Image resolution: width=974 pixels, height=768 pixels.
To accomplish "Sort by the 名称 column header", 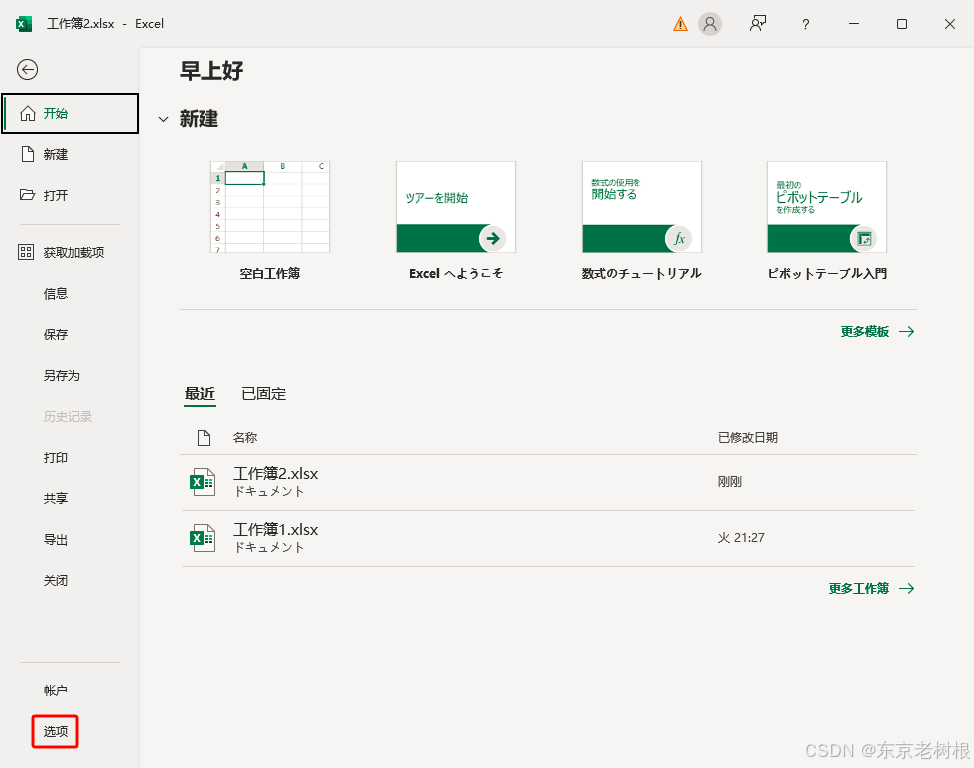I will click(245, 437).
